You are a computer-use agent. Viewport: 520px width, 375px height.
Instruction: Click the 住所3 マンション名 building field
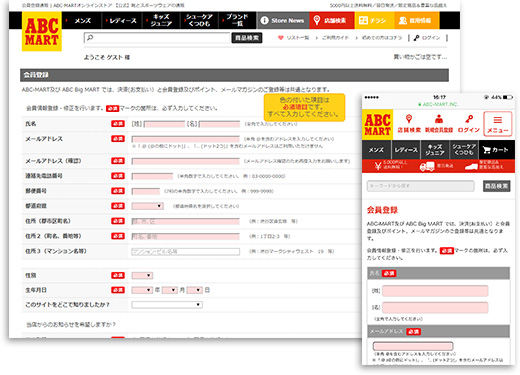click(186, 251)
